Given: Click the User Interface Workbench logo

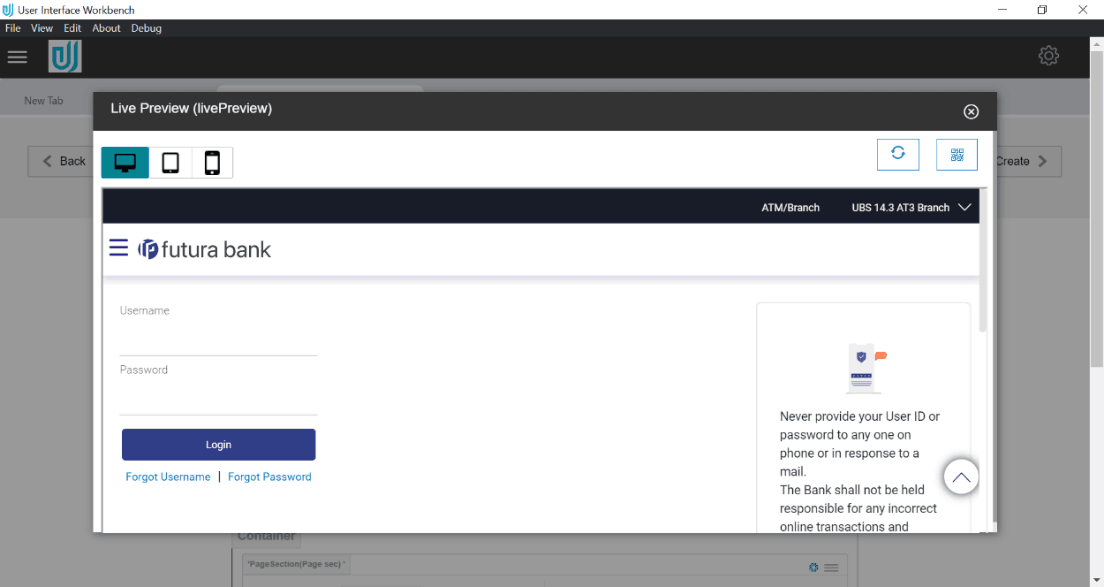Looking at the screenshot, I should 64,56.
